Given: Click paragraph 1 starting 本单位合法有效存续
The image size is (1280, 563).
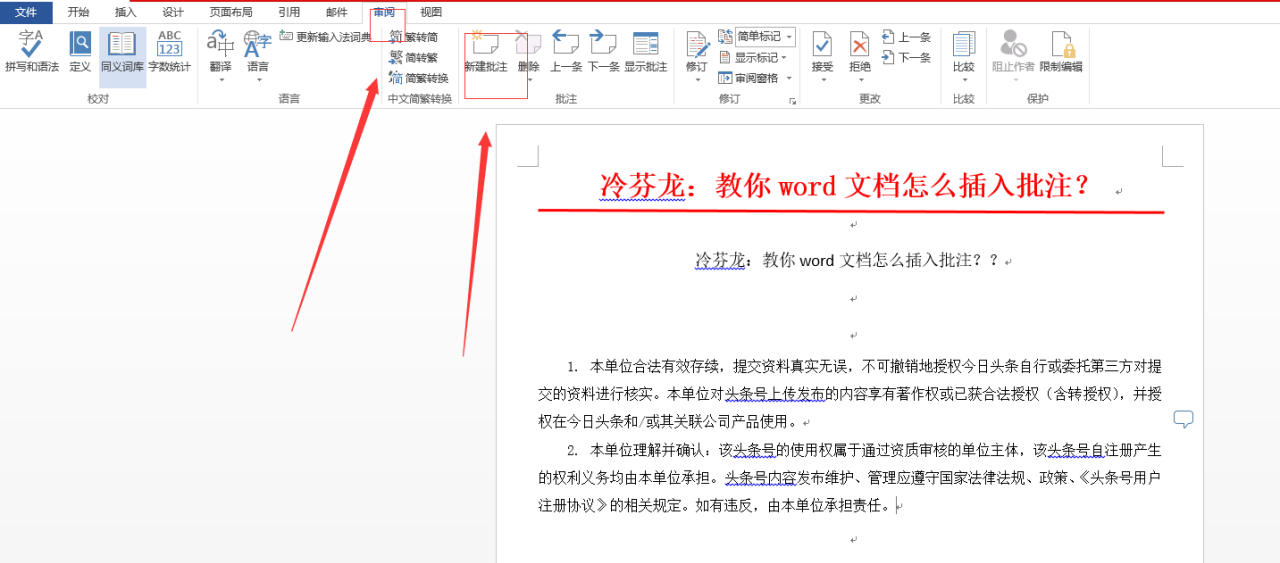Looking at the screenshot, I should coord(850,393).
